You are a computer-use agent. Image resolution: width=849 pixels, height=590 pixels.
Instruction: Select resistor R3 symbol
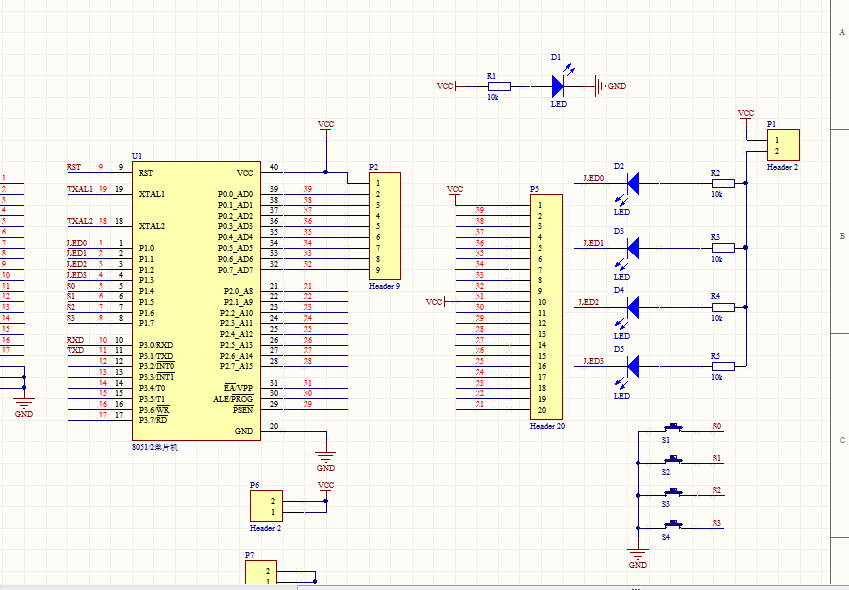pyautogui.click(x=723, y=248)
